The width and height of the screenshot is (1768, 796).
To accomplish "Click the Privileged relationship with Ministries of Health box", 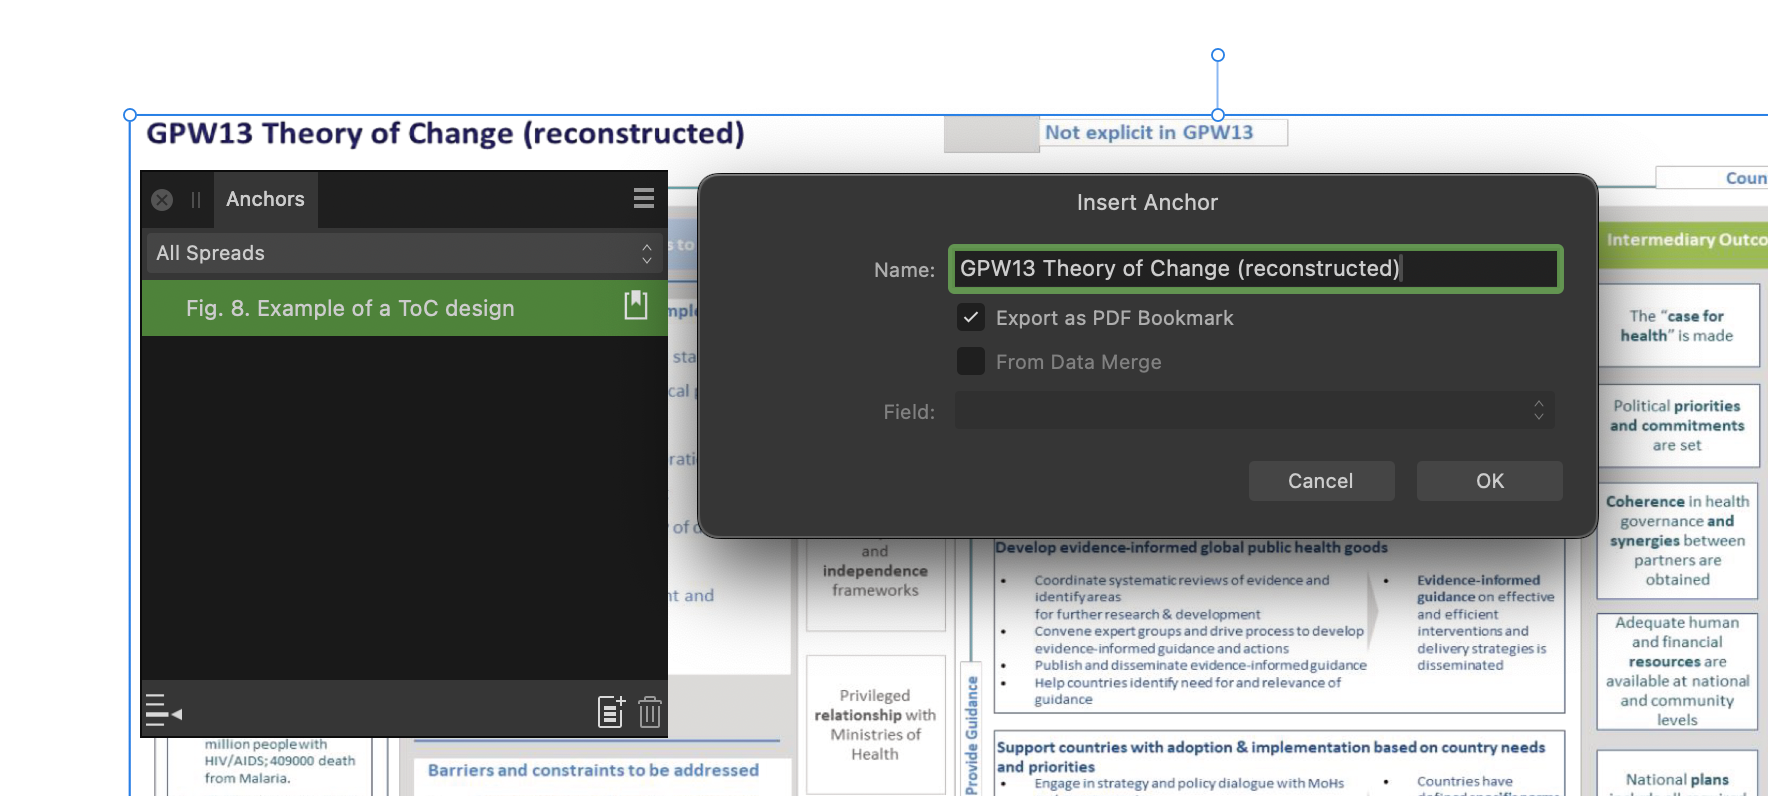I will tap(875, 725).
